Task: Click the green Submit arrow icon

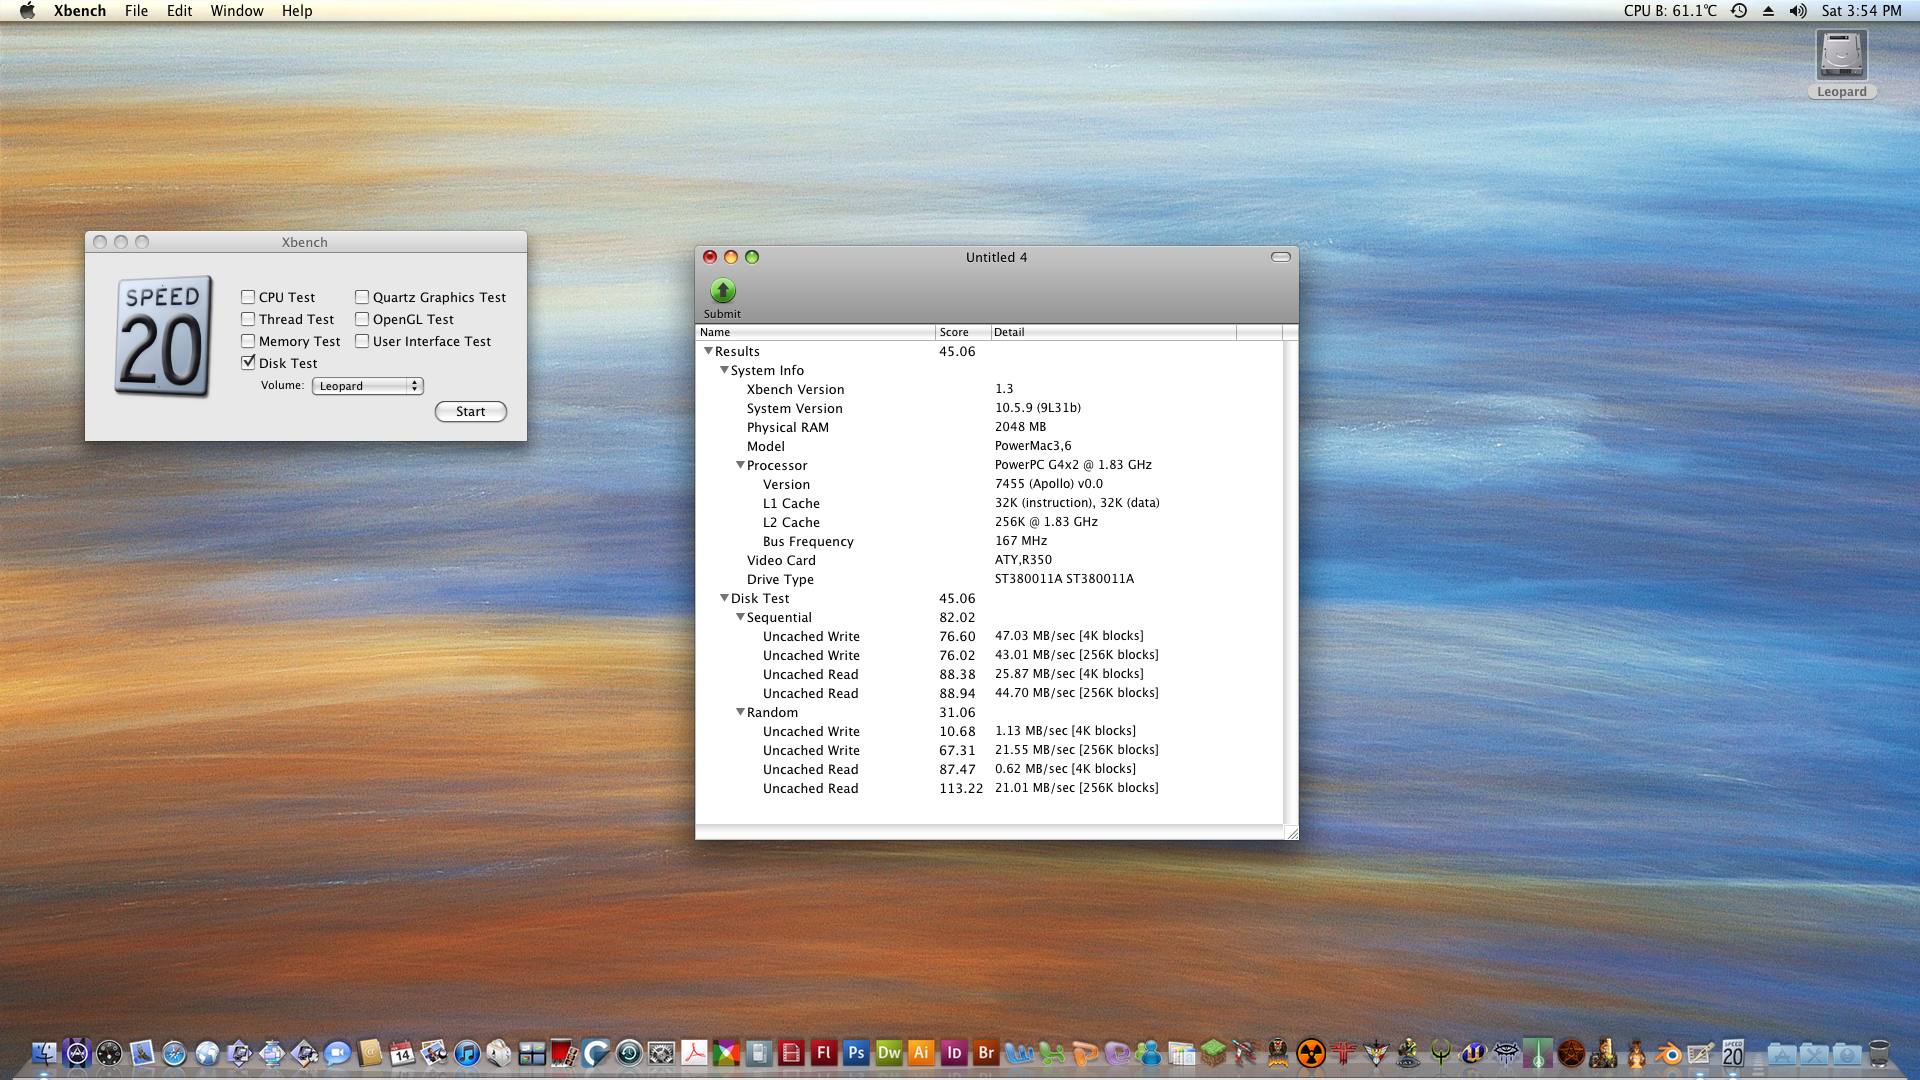Action: [x=722, y=291]
